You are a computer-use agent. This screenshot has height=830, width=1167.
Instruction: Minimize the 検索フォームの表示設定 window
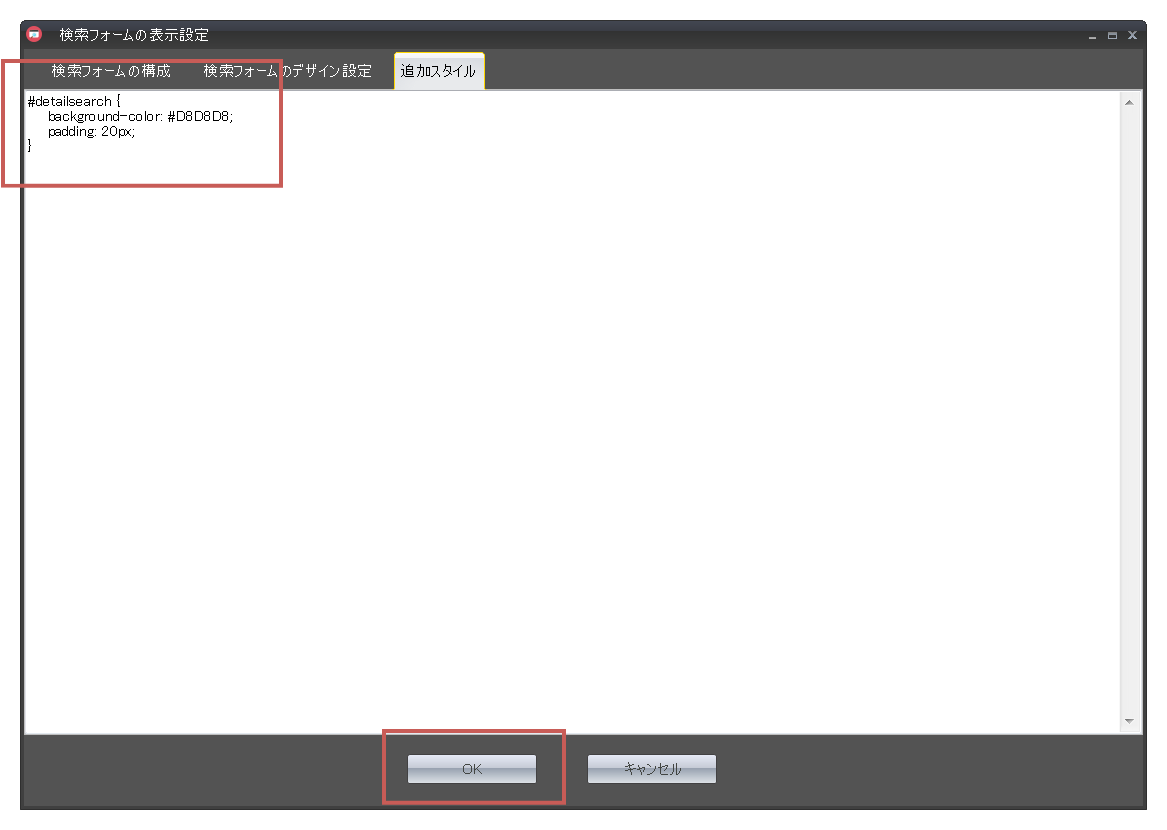[x=1092, y=36]
